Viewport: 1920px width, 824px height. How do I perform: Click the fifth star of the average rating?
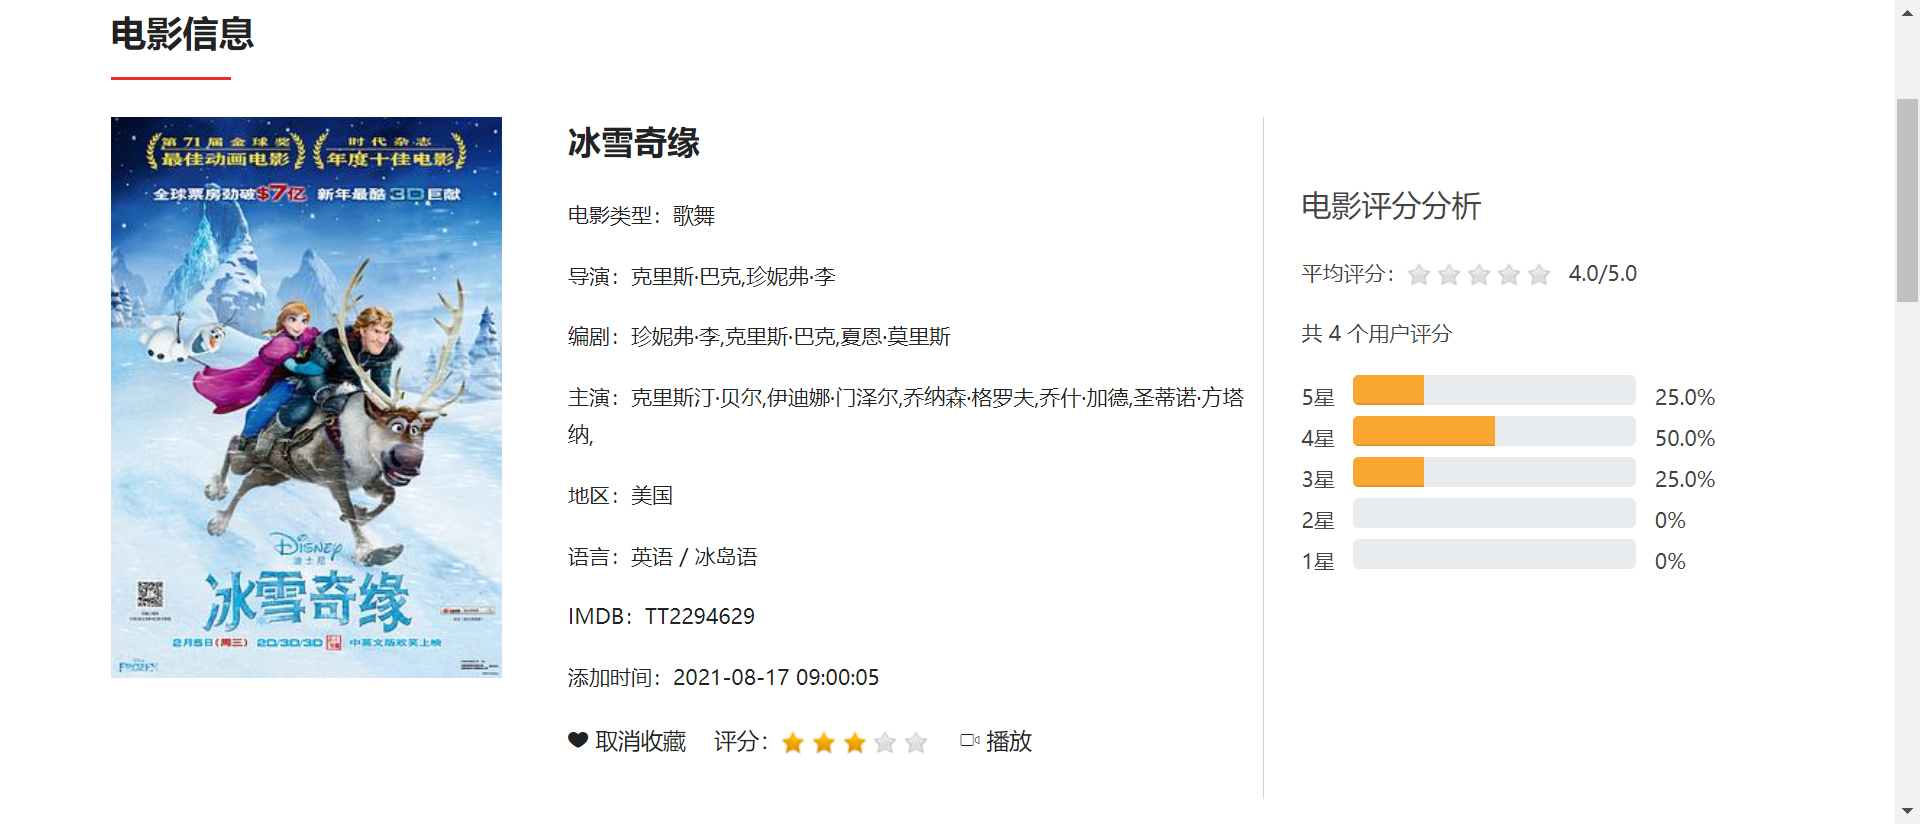(x=1539, y=274)
